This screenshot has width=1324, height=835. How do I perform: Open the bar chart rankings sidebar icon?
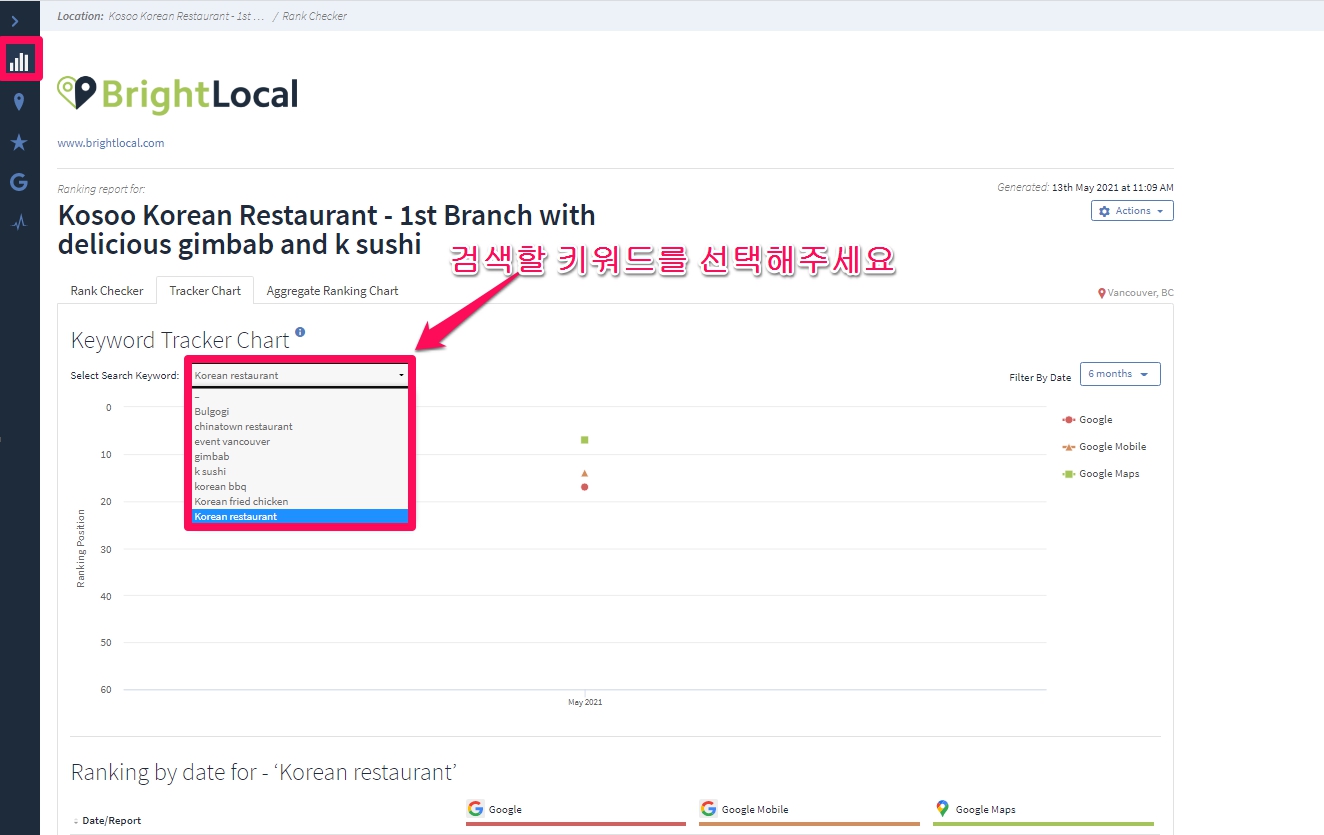pos(19,60)
